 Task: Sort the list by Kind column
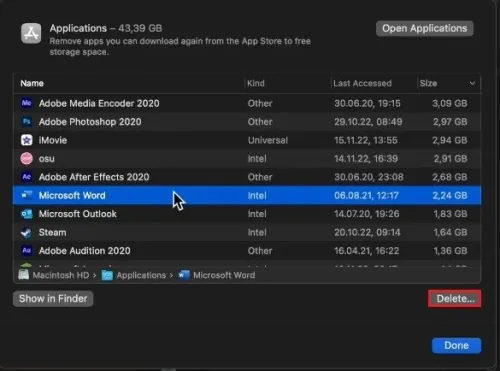(x=256, y=83)
